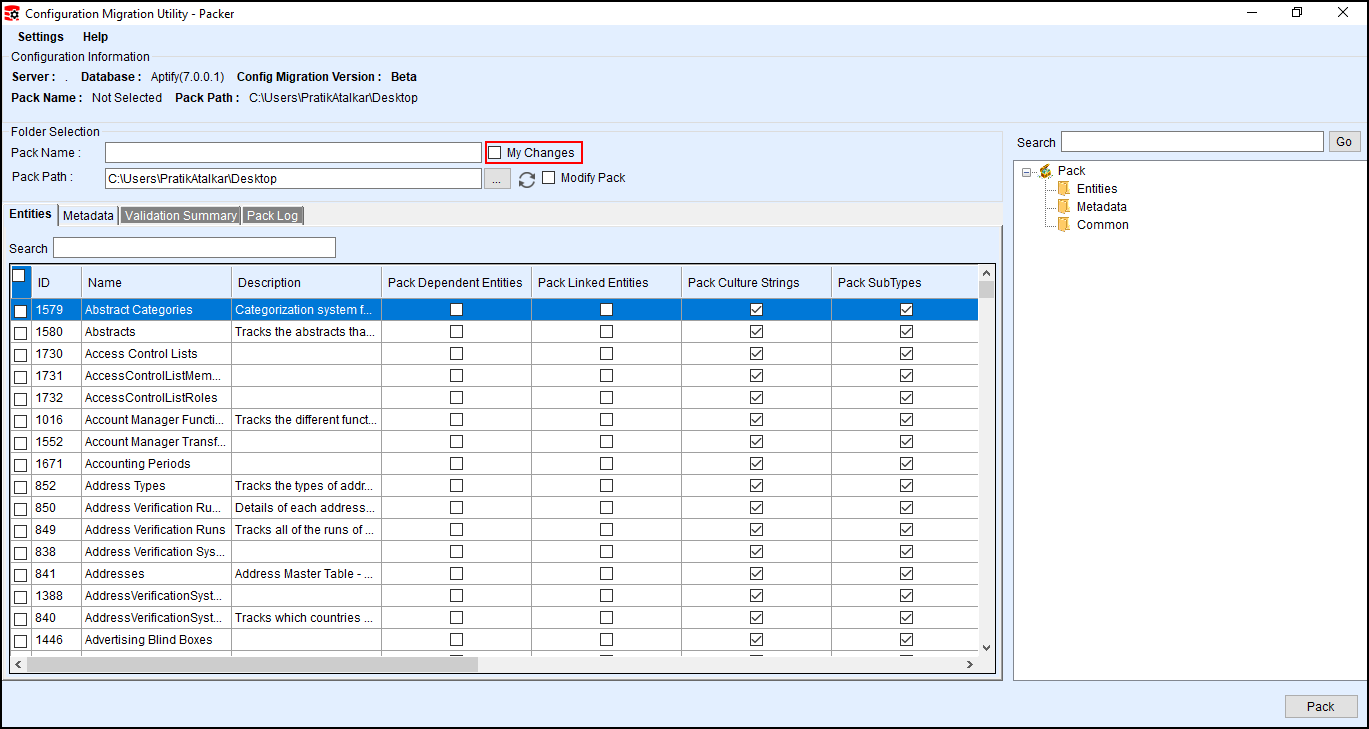Check the row checkbox for Abstracts
This screenshot has height=729, width=1369.
click(20, 332)
